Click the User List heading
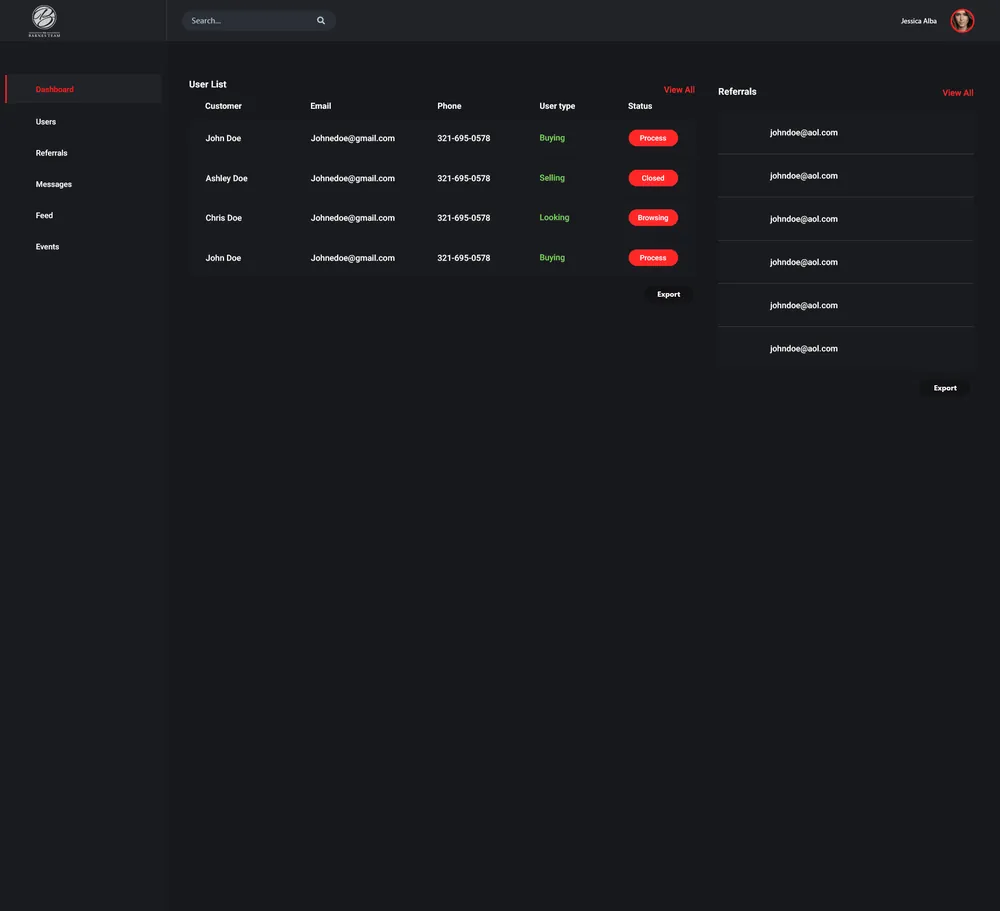1000x911 pixels. (207, 84)
